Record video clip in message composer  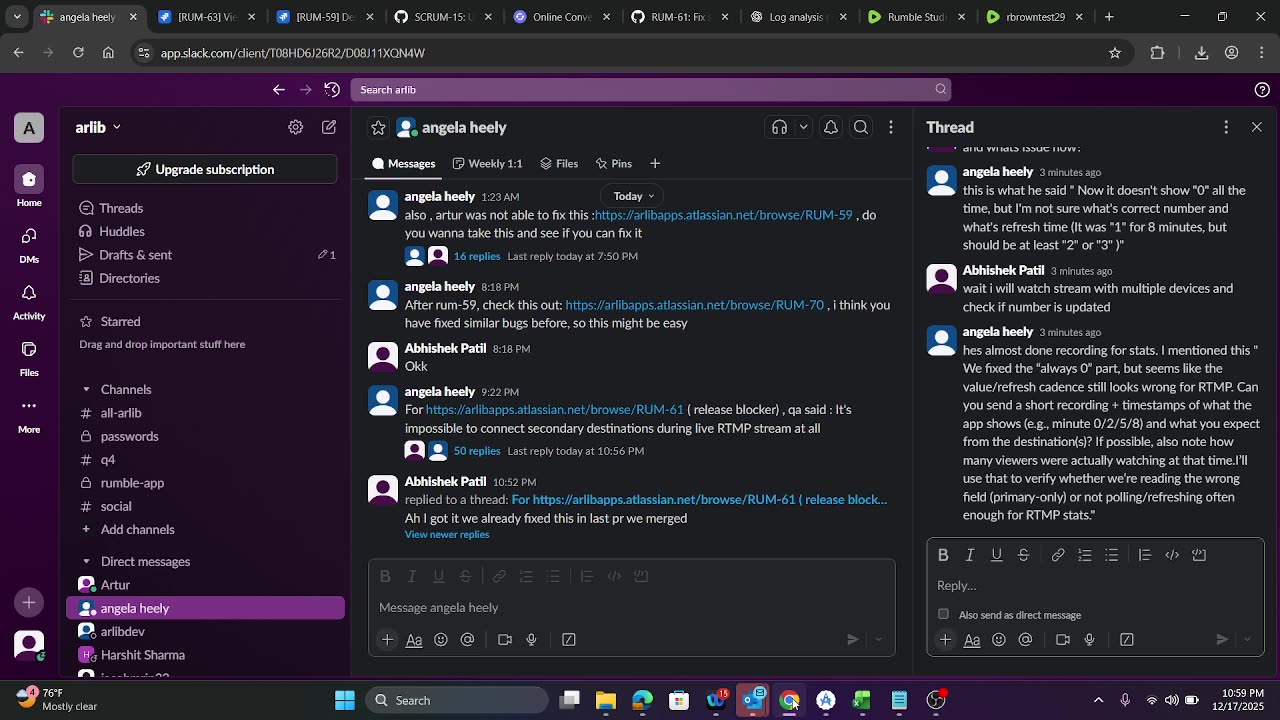pyautogui.click(x=505, y=640)
